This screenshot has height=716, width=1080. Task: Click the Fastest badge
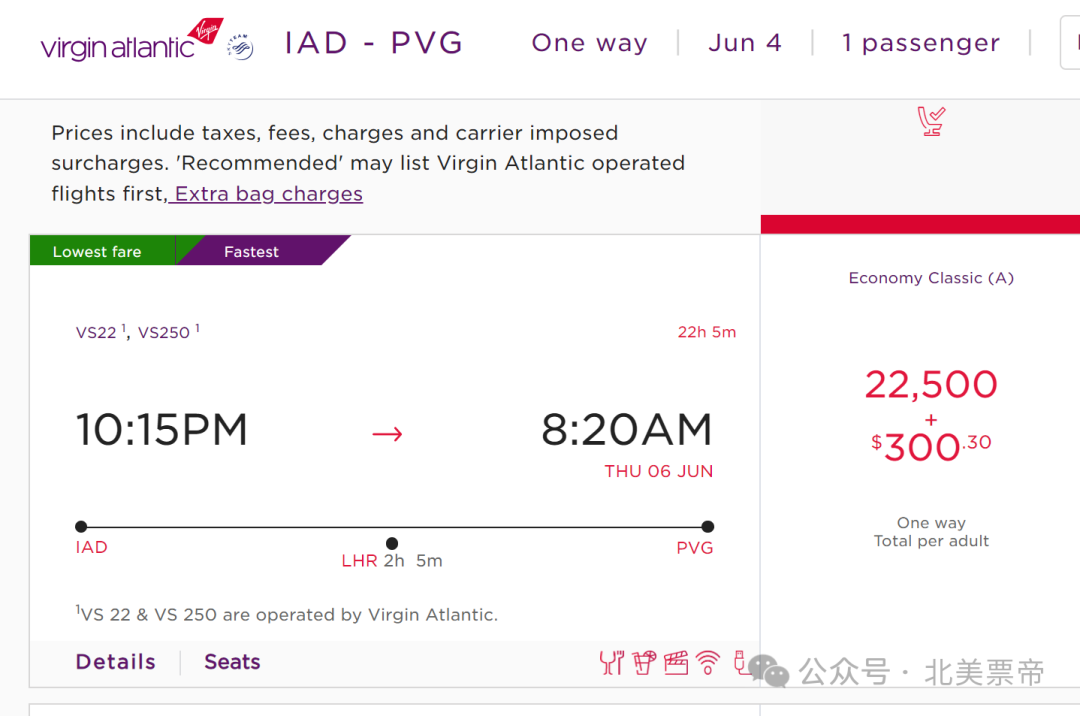pos(251,251)
